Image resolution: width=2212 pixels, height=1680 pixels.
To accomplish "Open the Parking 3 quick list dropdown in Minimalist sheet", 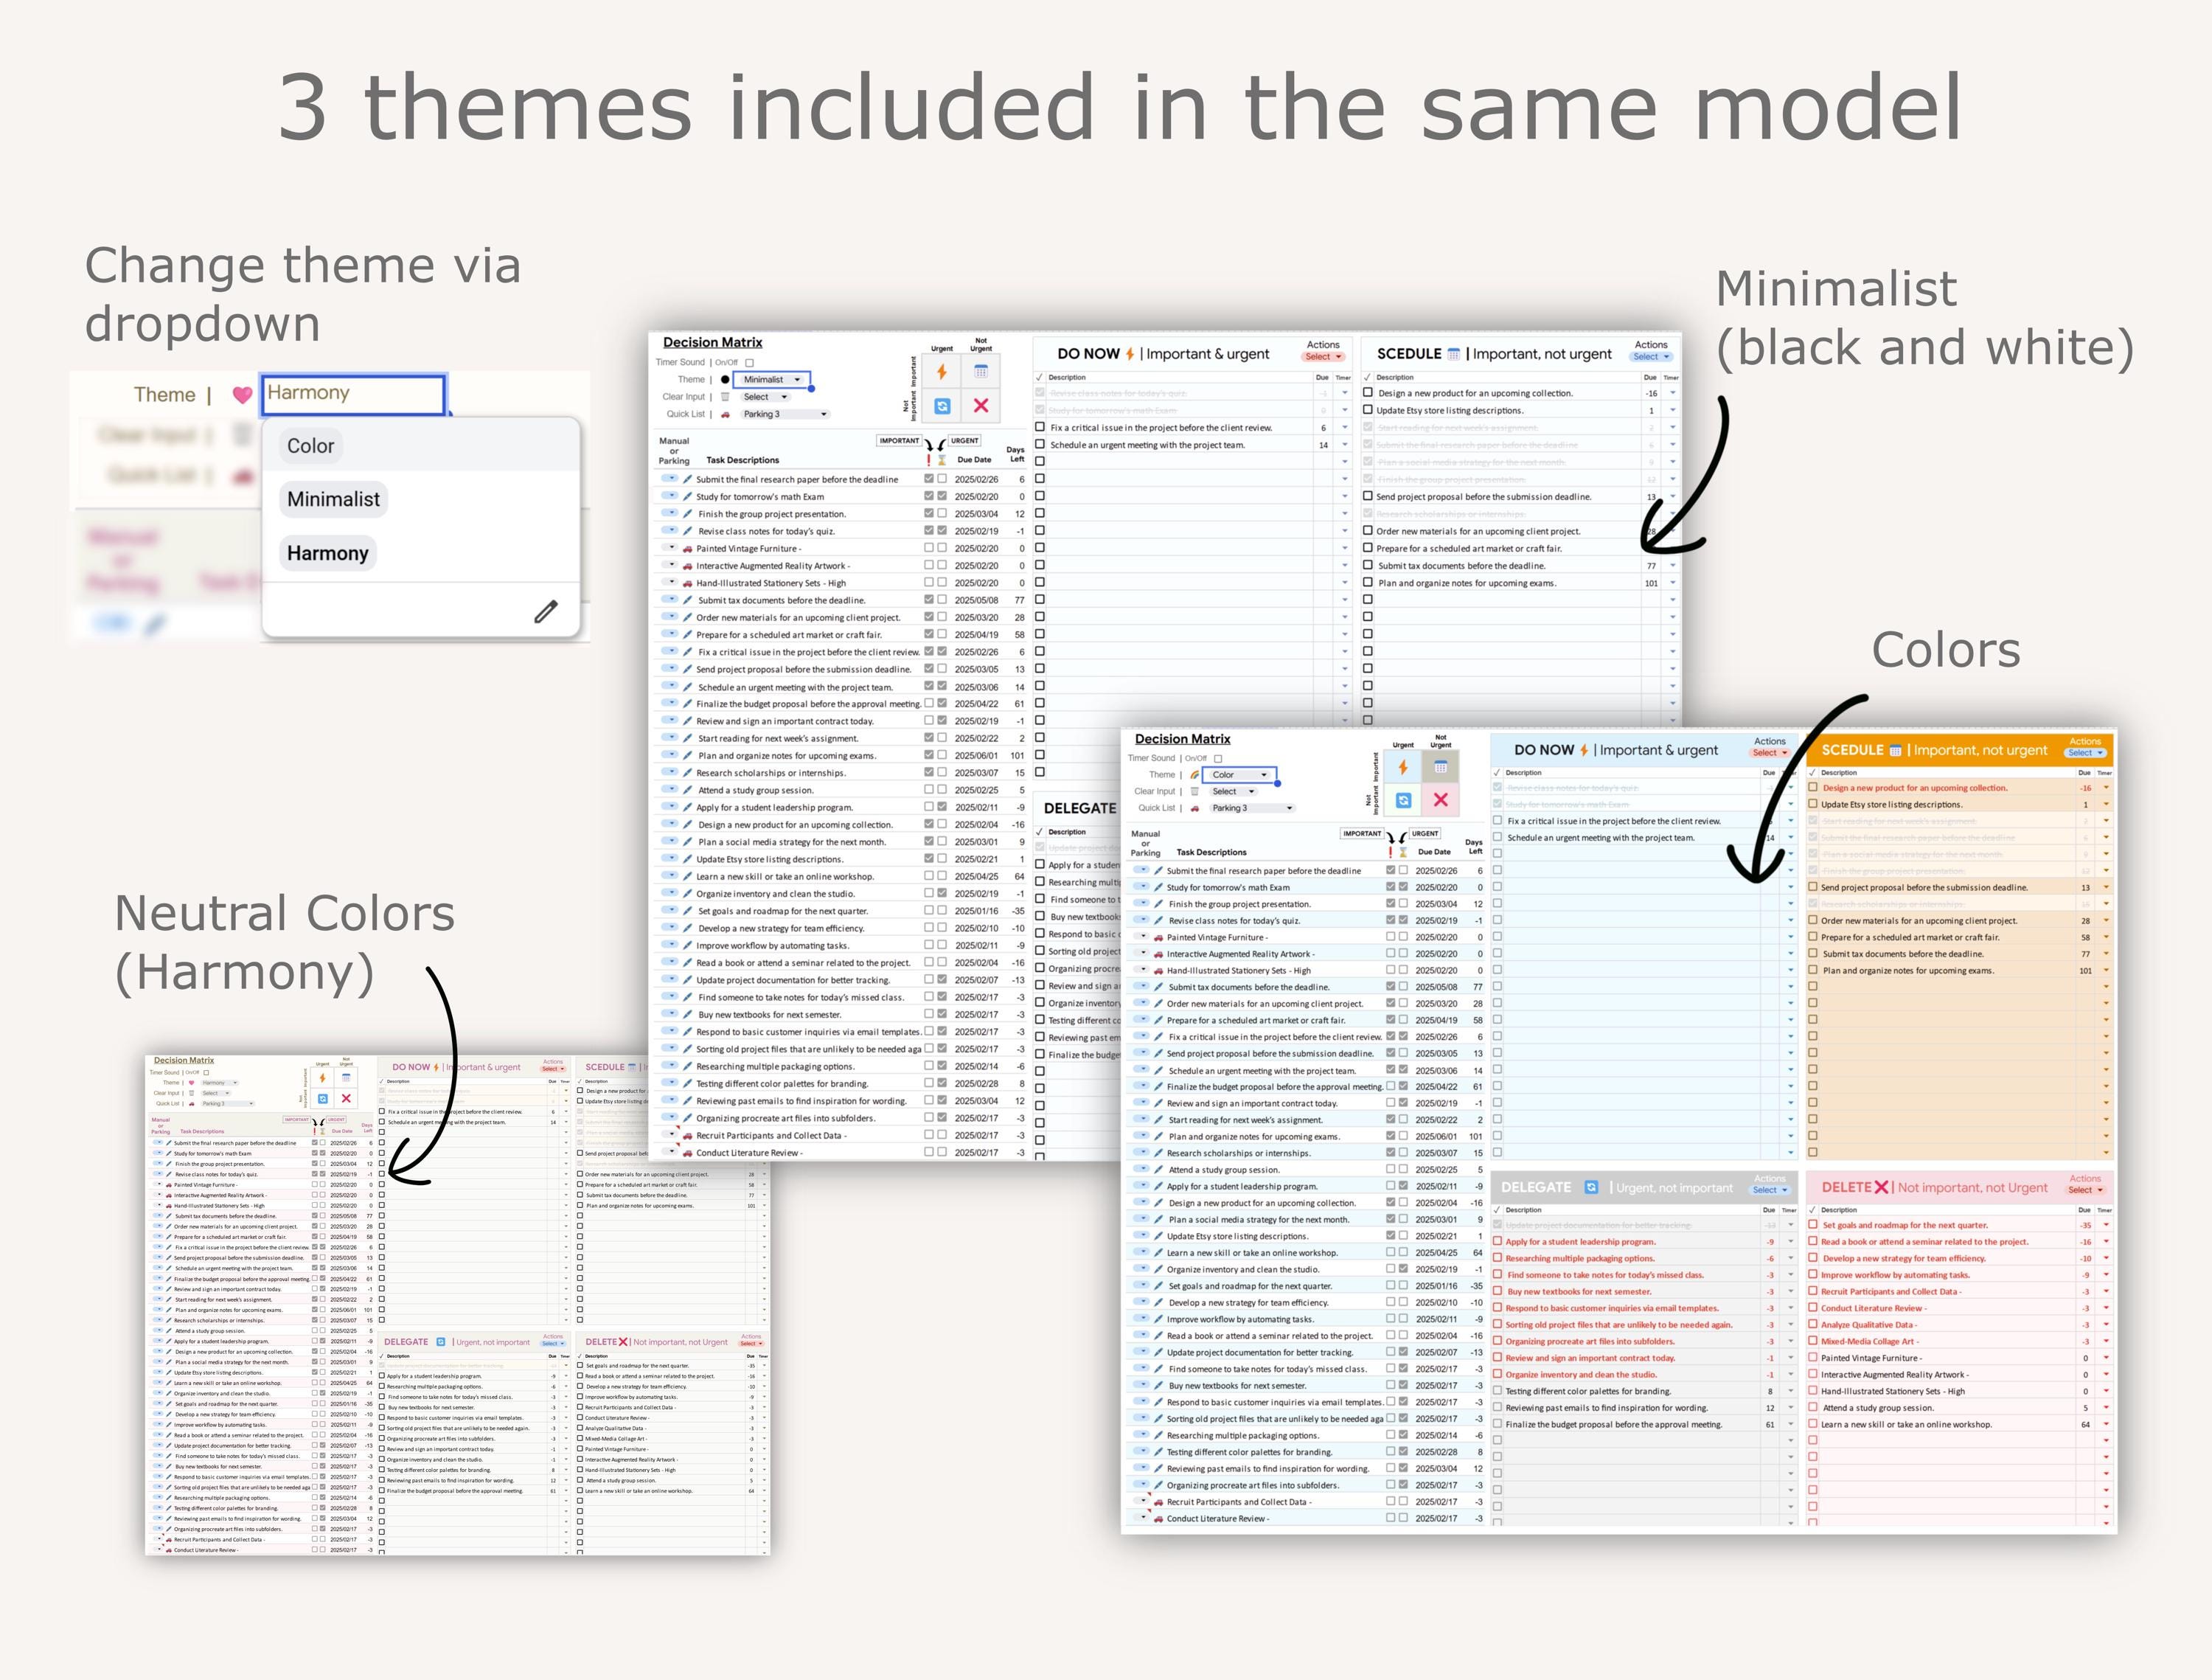I will [785, 414].
